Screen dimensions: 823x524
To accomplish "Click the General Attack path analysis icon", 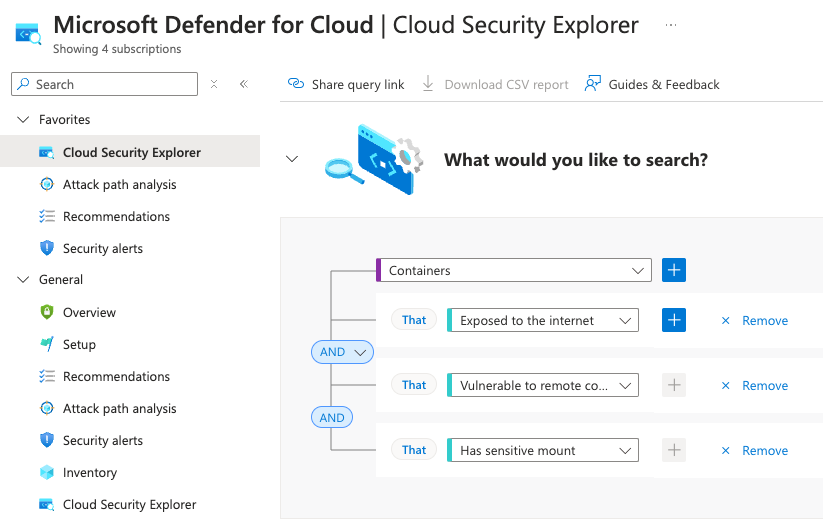I will coord(47,408).
